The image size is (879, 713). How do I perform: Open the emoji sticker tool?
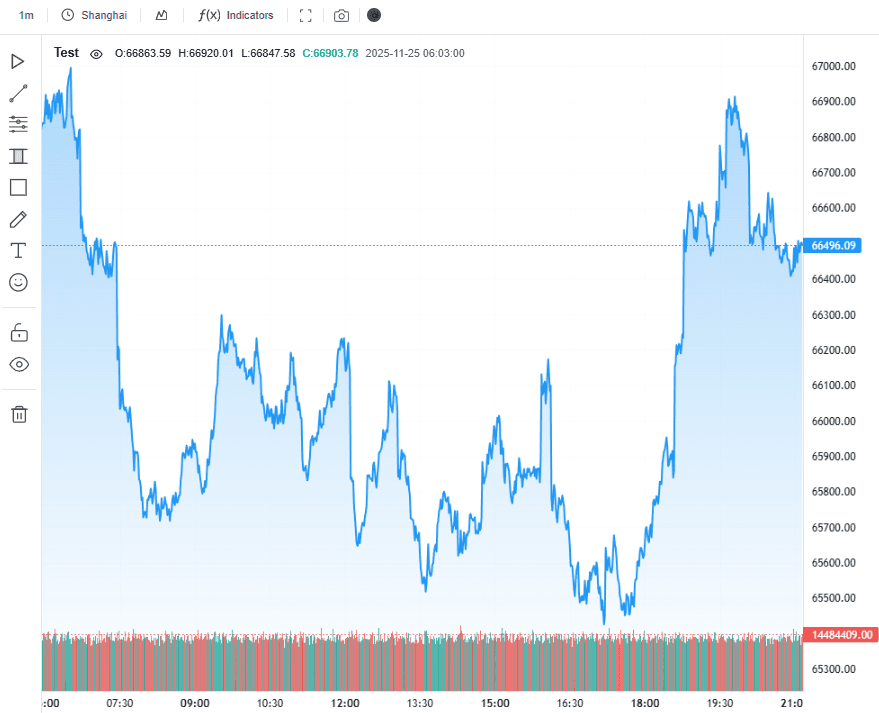[x=18, y=282]
